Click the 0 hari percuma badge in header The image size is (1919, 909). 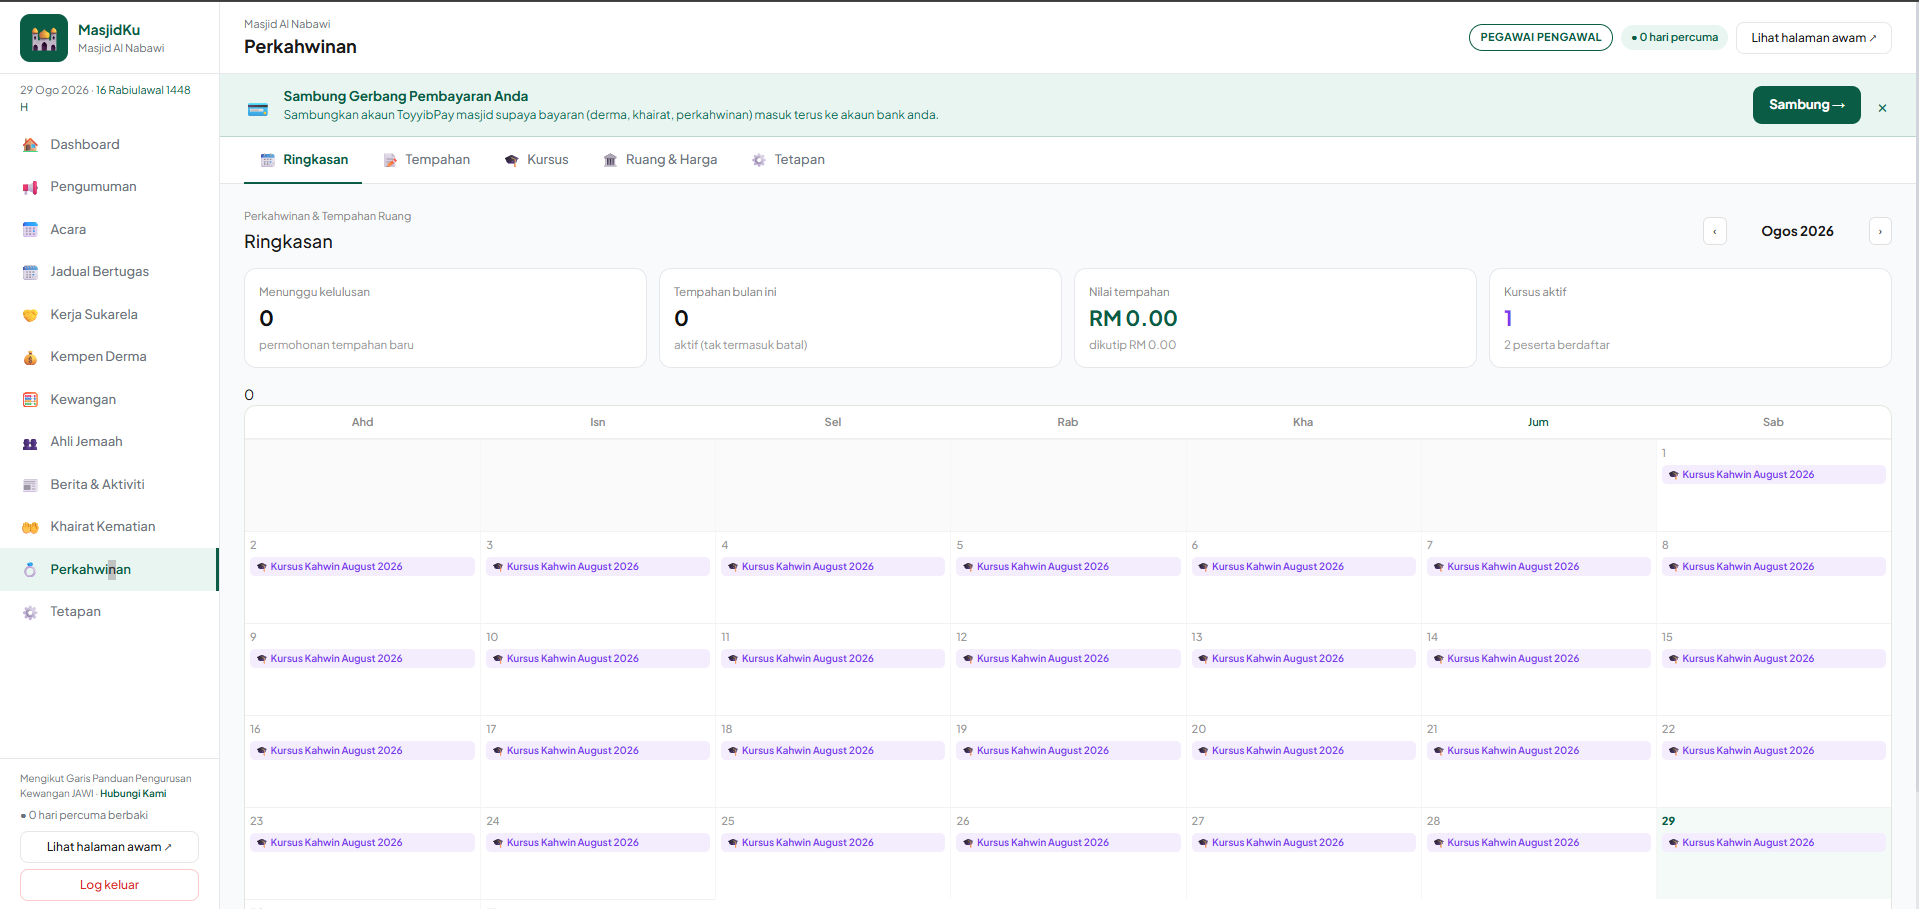coord(1674,38)
